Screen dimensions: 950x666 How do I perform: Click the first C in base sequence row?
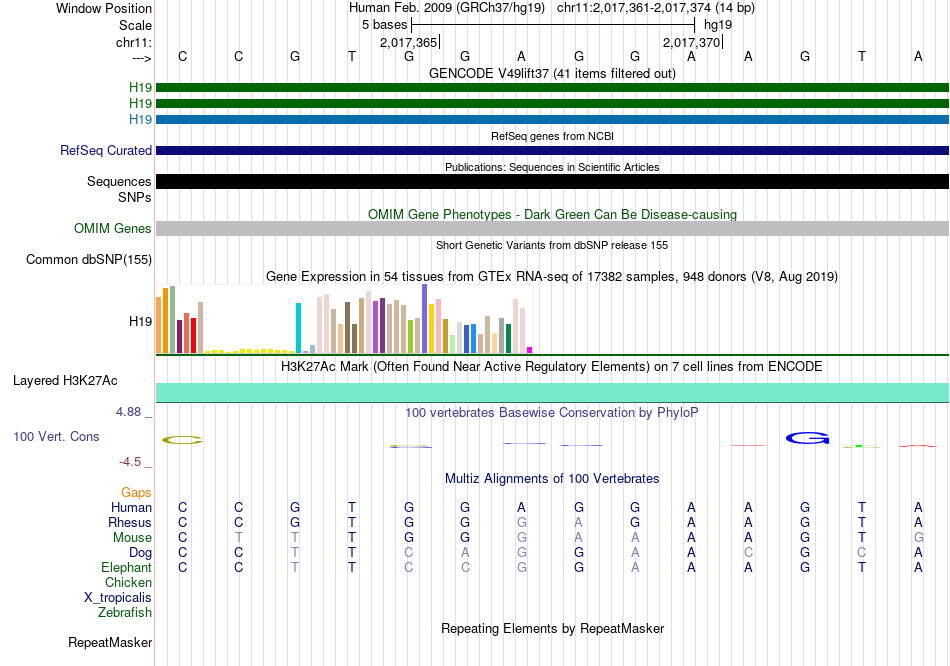[x=182, y=56]
